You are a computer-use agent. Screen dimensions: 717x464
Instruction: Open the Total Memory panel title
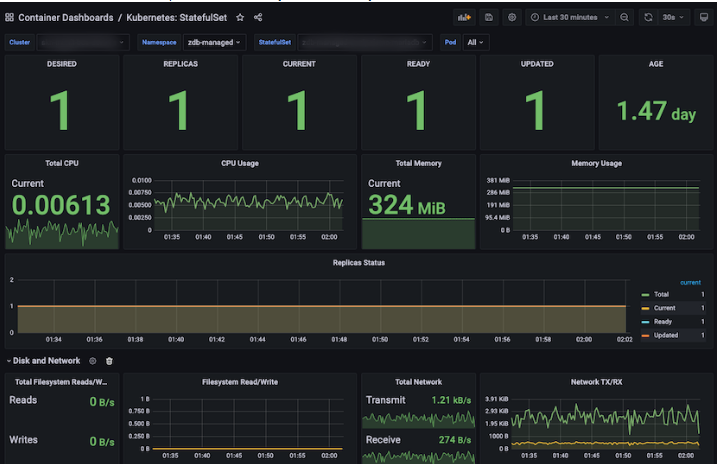tap(418, 163)
